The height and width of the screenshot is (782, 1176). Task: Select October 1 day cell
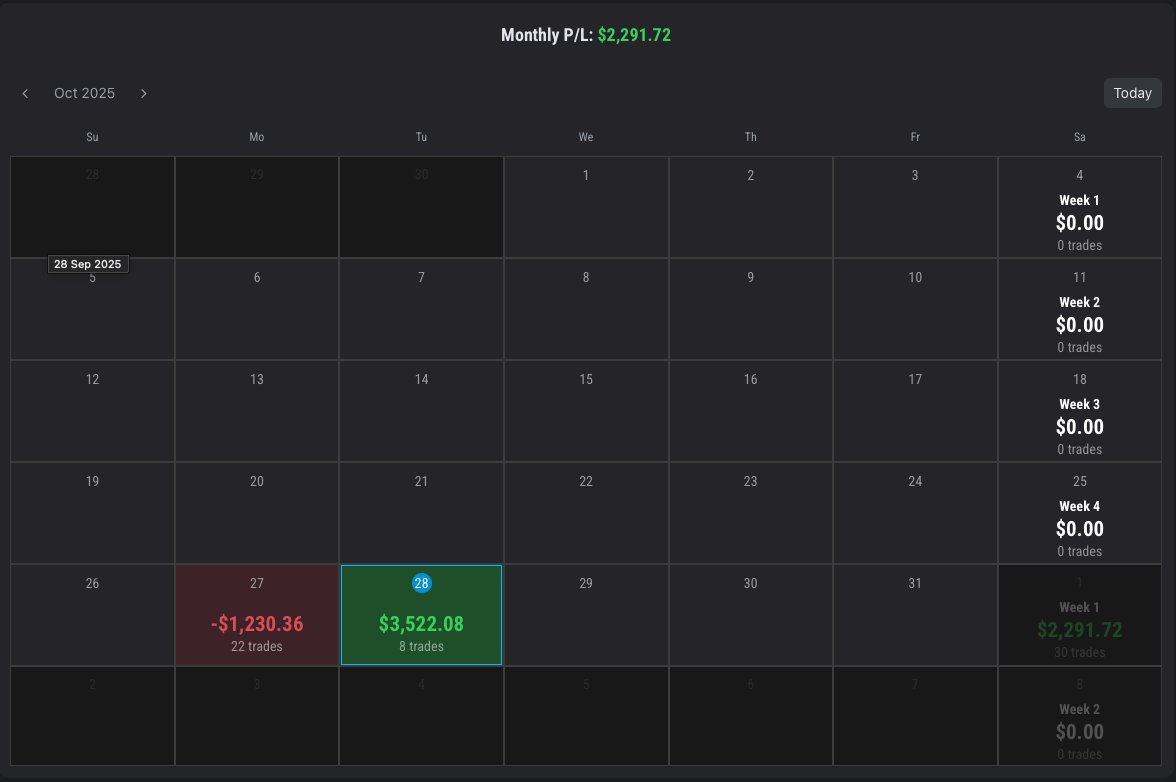(586, 207)
